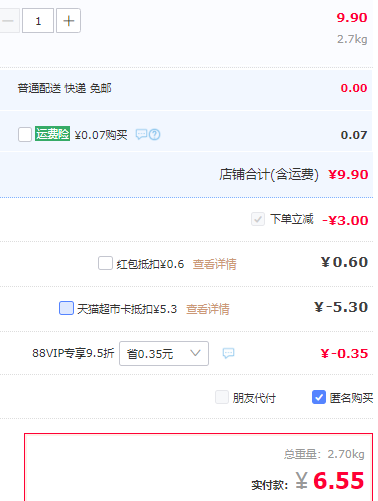378x501 pixels.
Task: Enable the 朋友代付 checkbox
Action: [222, 397]
